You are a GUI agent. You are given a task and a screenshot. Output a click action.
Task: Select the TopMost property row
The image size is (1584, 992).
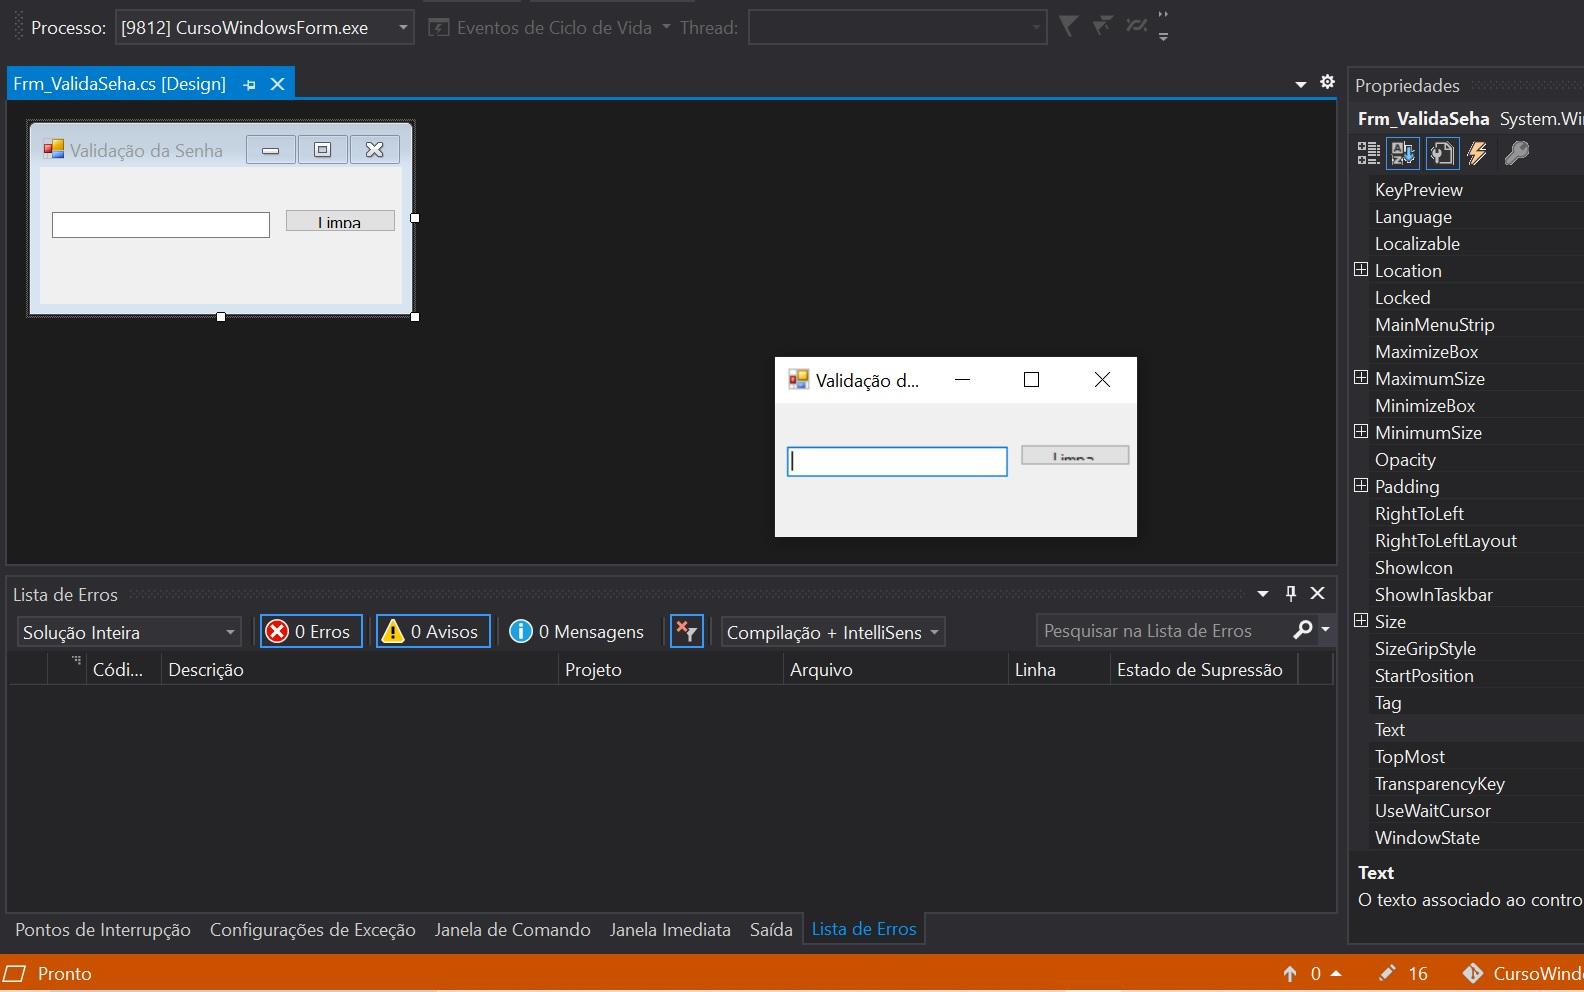coord(1476,756)
